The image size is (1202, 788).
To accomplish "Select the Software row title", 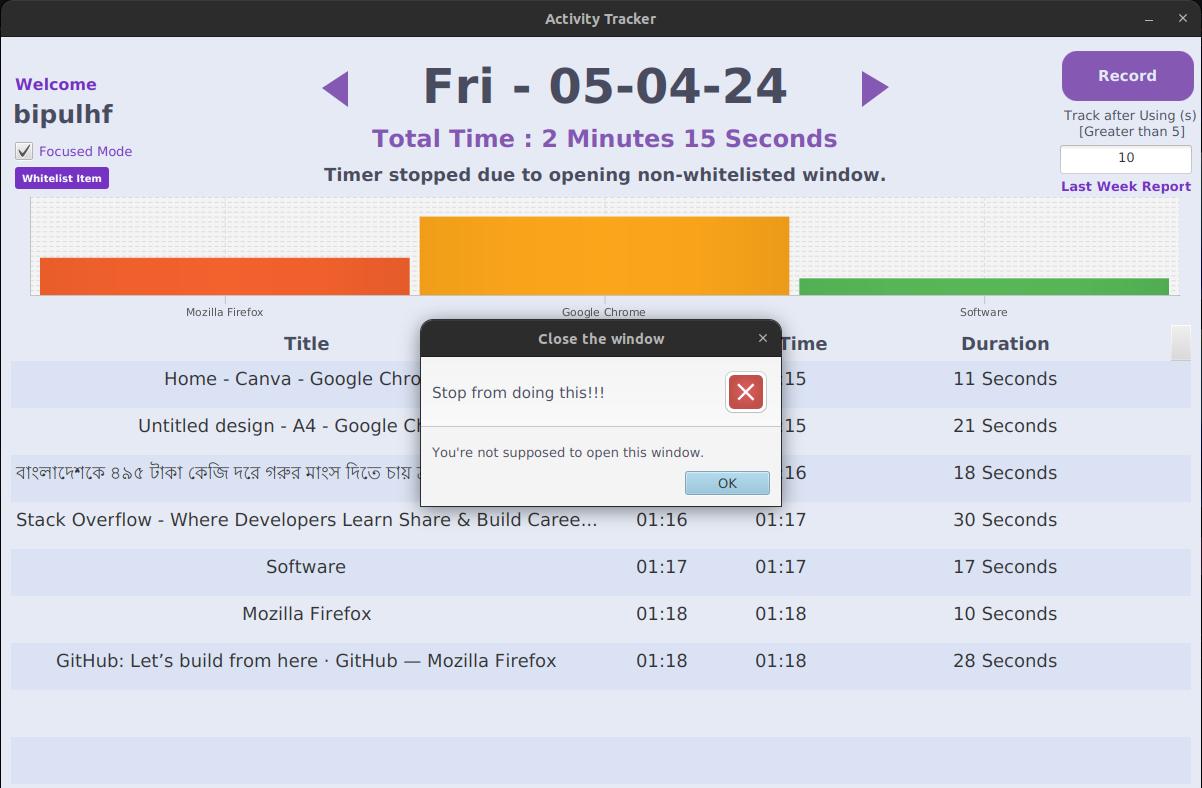I will click(x=306, y=567).
